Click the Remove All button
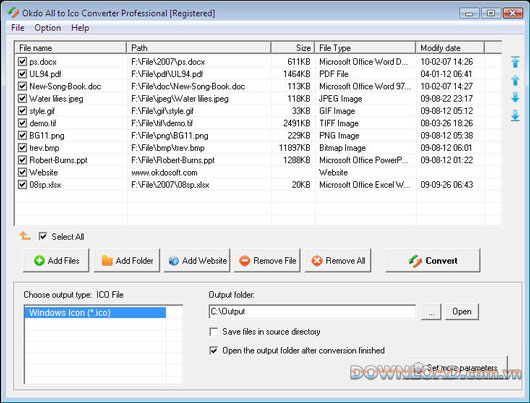The height and width of the screenshot is (403, 530). pyautogui.click(x=338, y=261)
